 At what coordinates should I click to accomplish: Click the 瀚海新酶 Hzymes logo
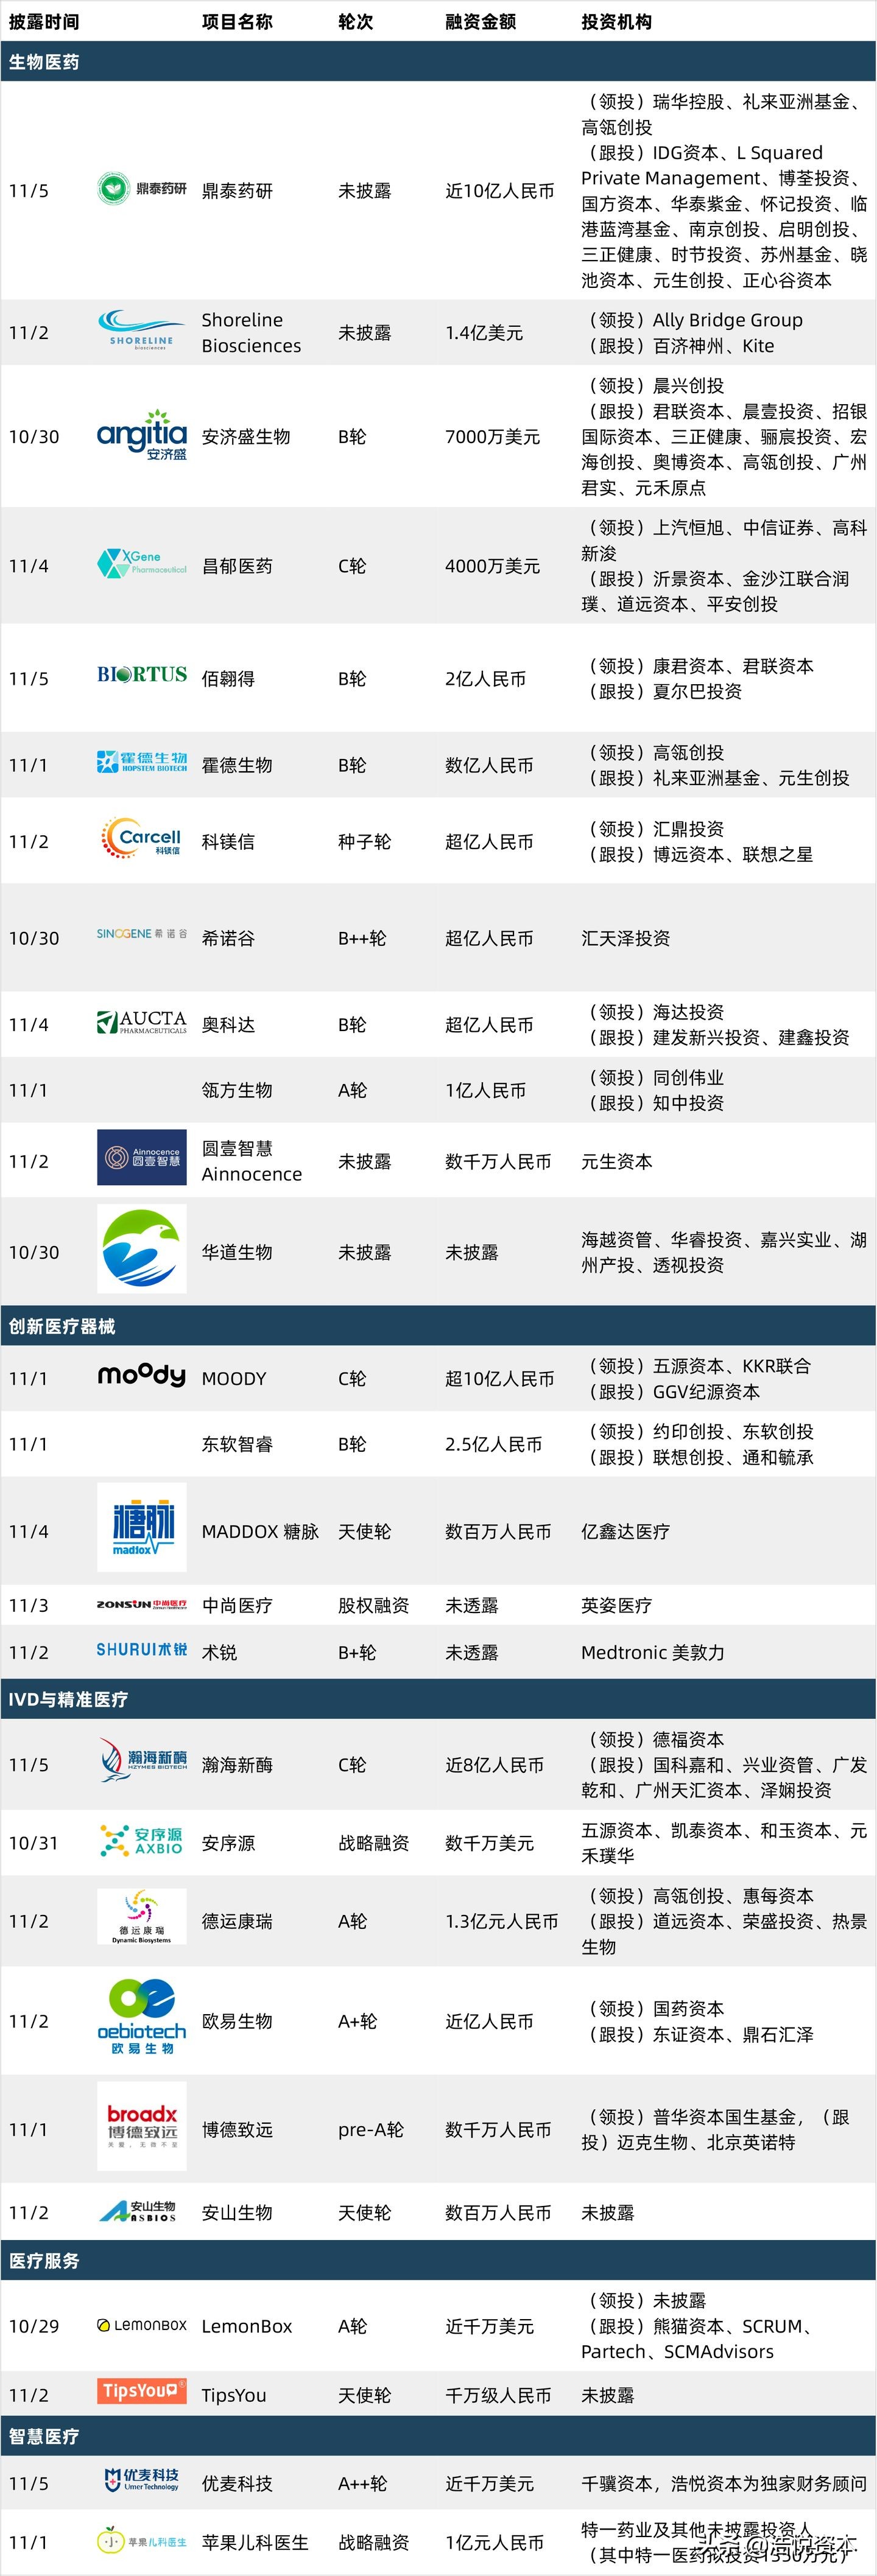click(x=142, y=1760)
